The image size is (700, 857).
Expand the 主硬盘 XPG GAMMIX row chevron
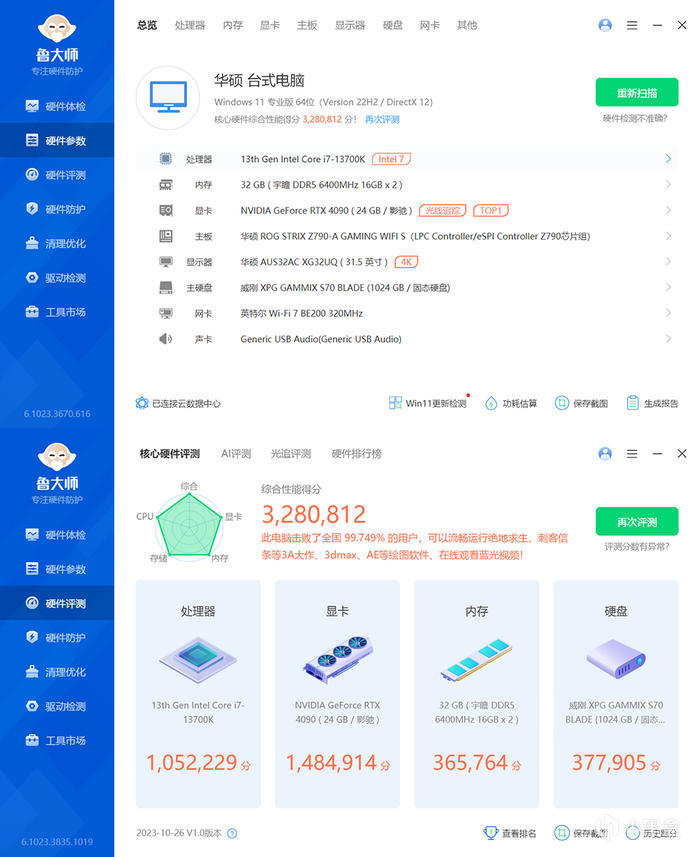pos(668,287)
